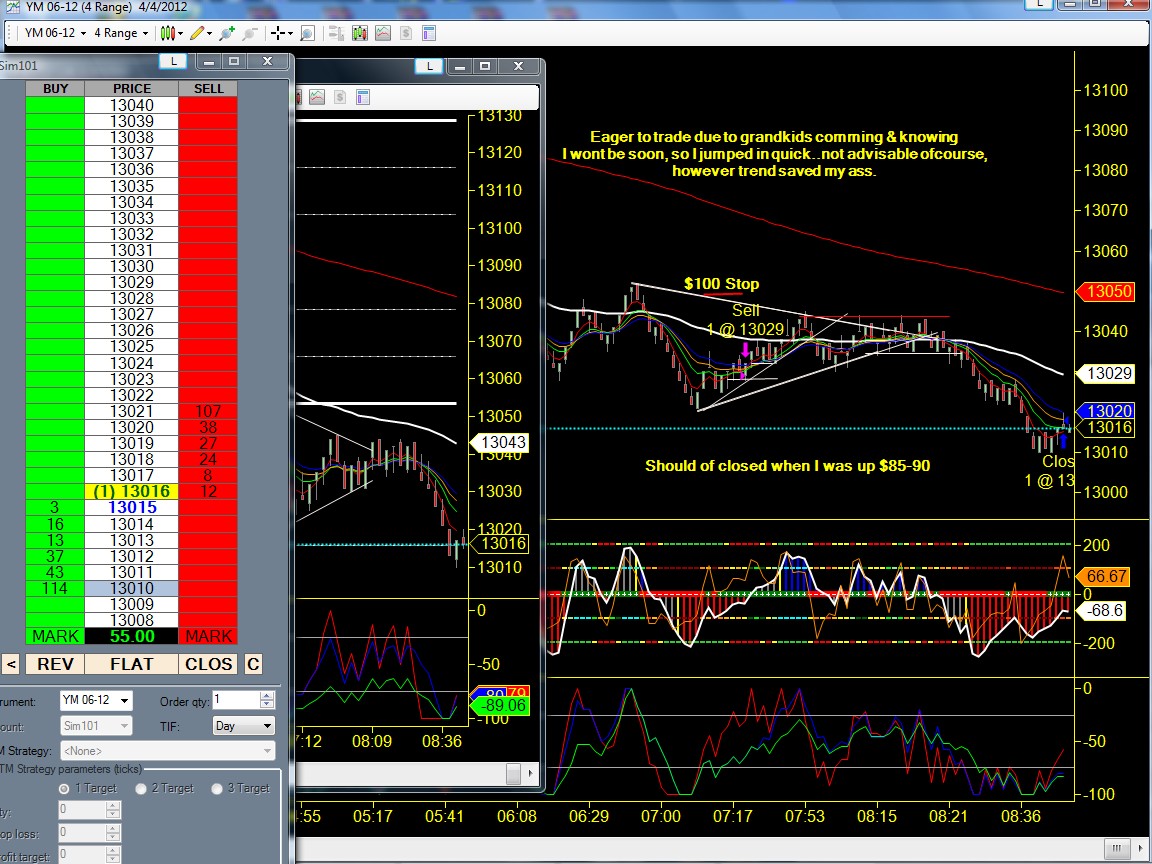Select the crosshair cursor icon
1152x864 pixels.
[278, 33]
